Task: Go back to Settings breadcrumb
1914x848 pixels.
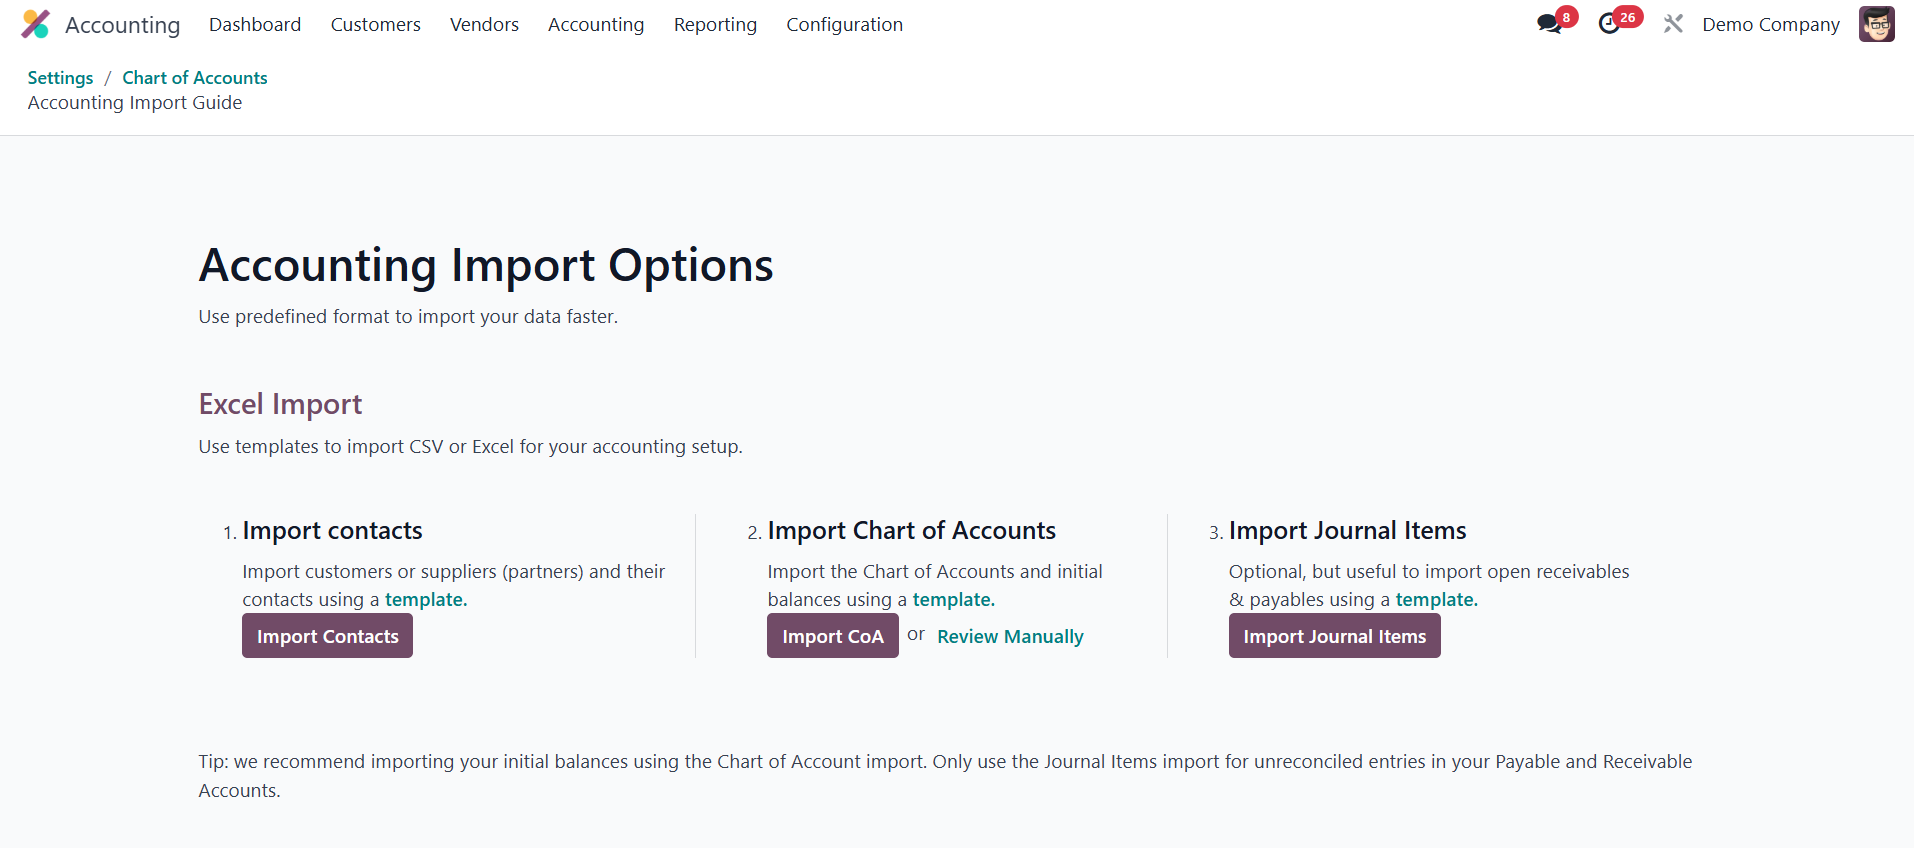Action: click(60, 78)
